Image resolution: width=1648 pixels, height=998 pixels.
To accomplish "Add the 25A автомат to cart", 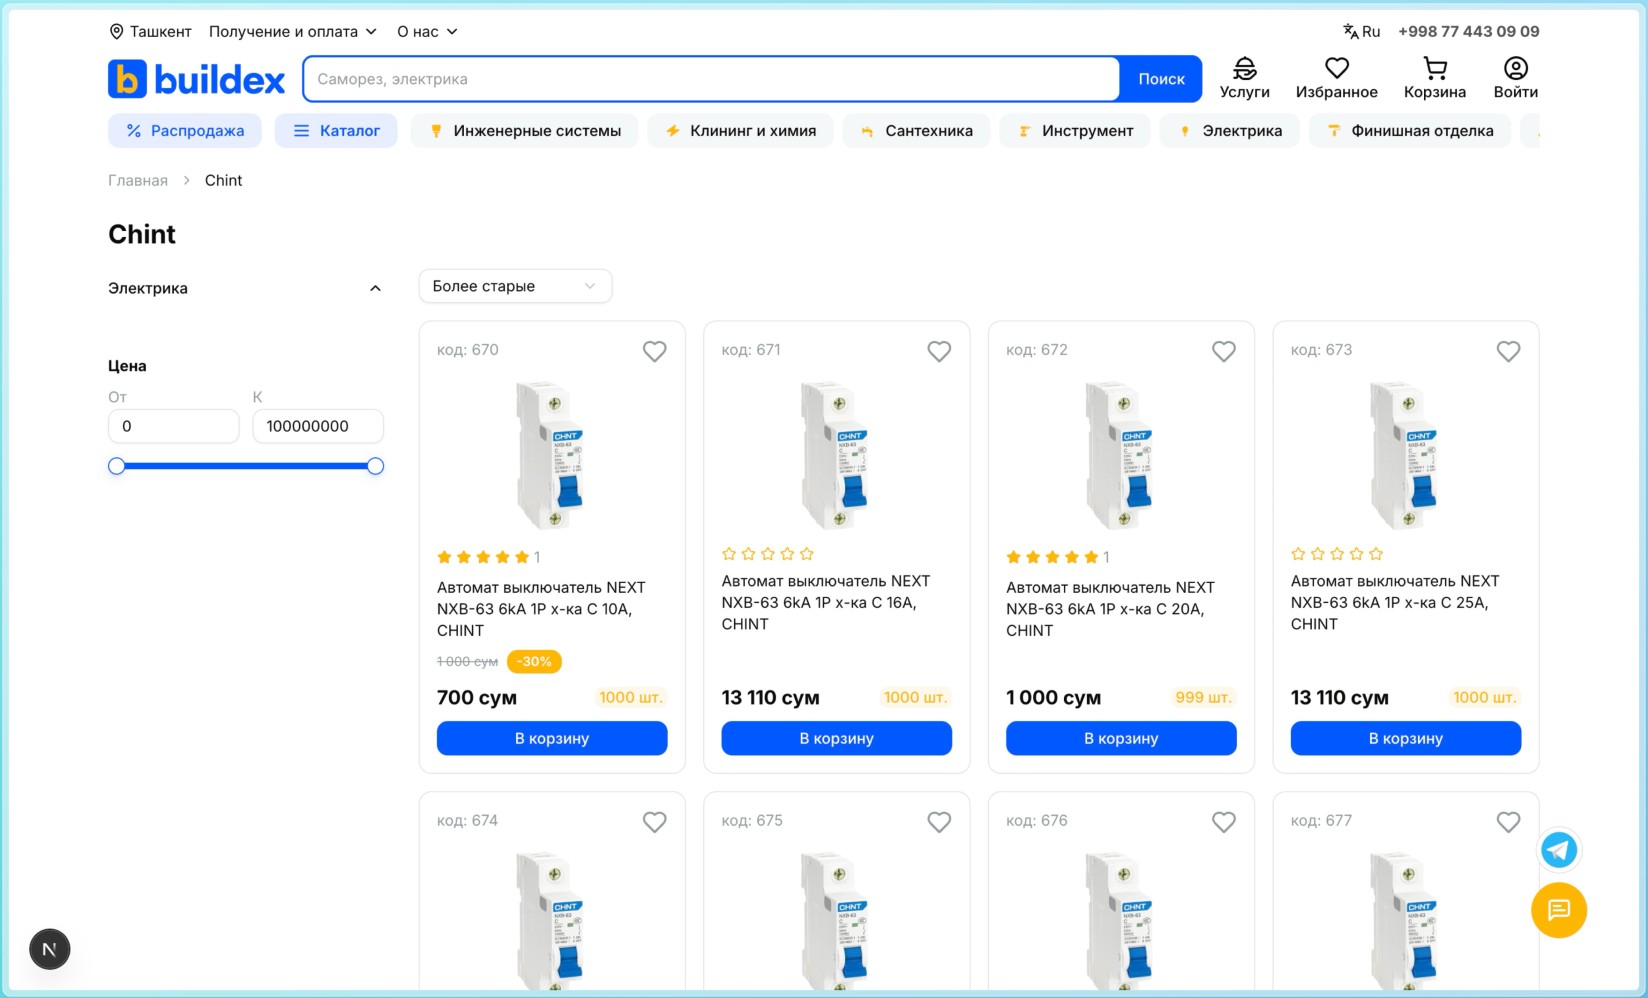I will [x=1406, y=738].
